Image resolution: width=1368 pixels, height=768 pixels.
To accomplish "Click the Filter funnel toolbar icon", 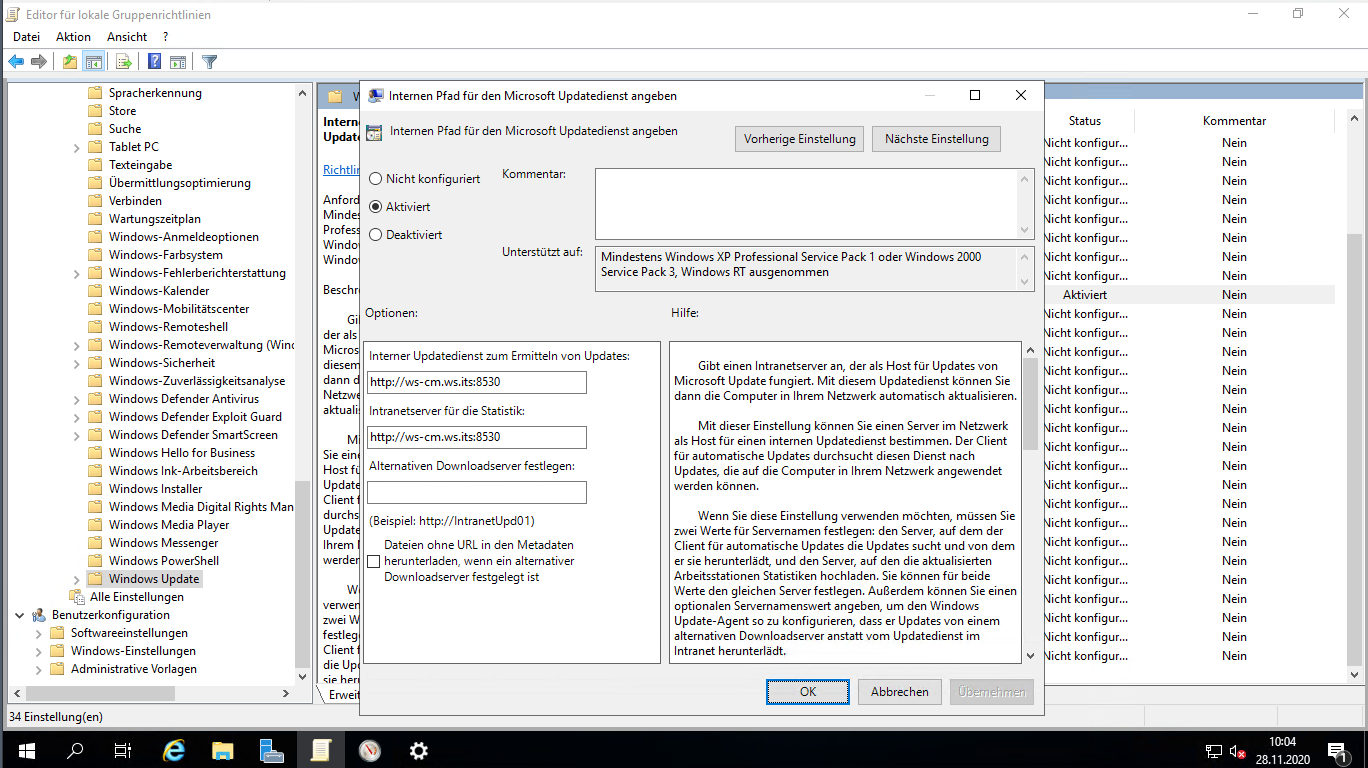I will tap(209, 62).
